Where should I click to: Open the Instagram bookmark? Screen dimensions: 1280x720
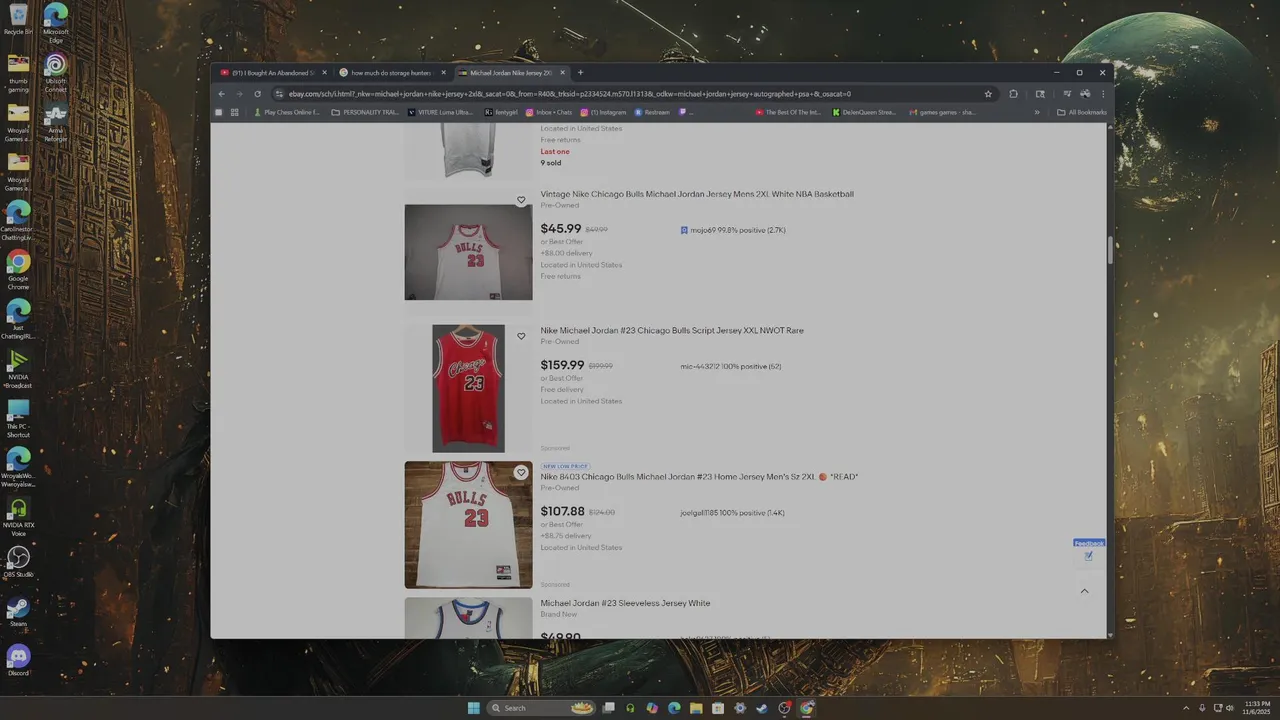[603, 112]
